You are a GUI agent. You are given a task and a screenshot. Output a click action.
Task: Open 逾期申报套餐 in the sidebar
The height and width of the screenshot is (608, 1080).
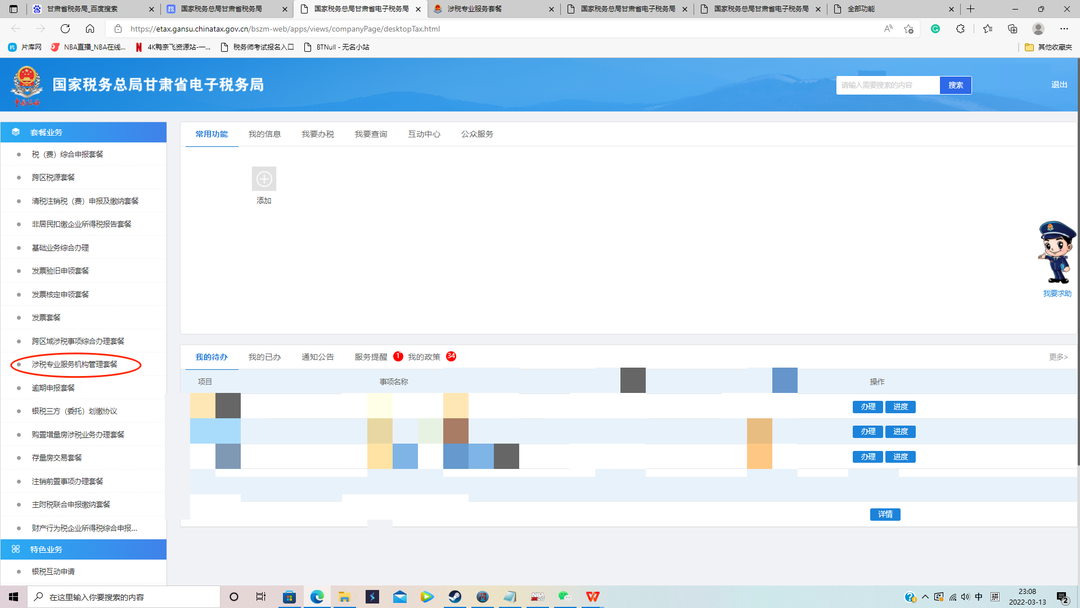(53, 388)
